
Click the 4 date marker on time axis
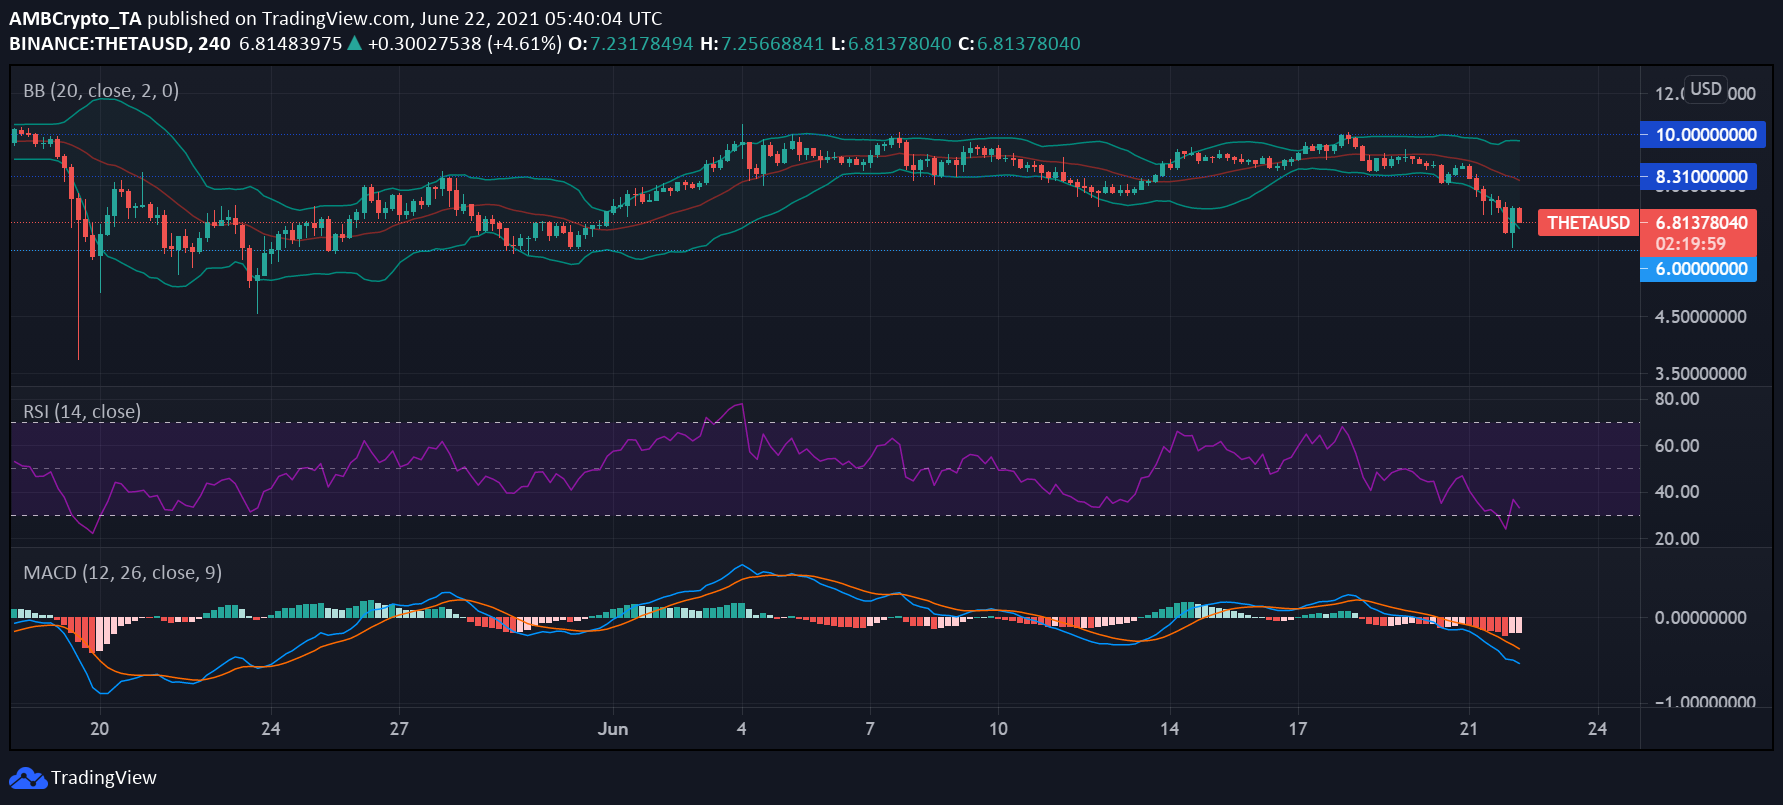click(741, 729)
